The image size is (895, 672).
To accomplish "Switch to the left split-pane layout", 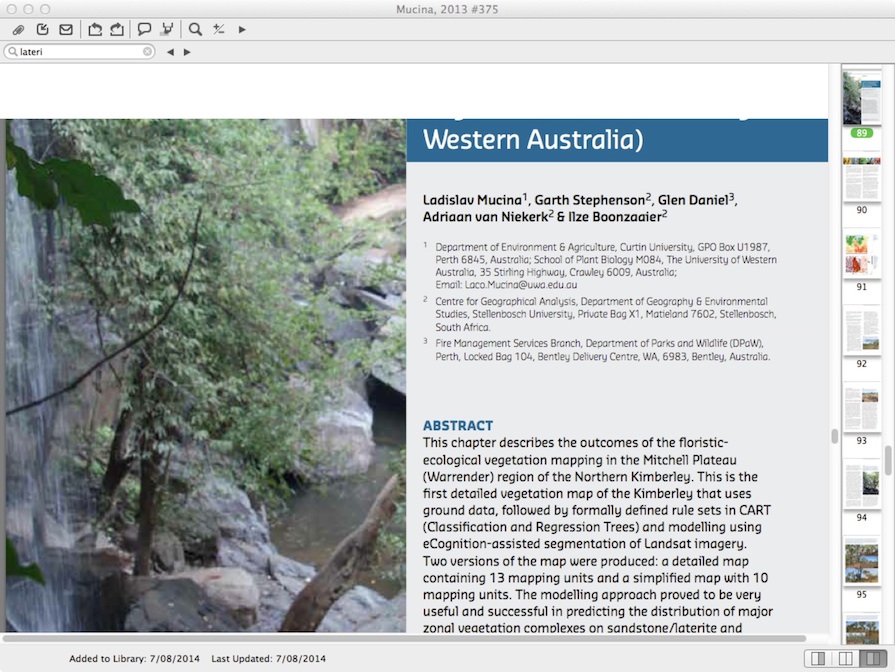I will coord(817,657).
